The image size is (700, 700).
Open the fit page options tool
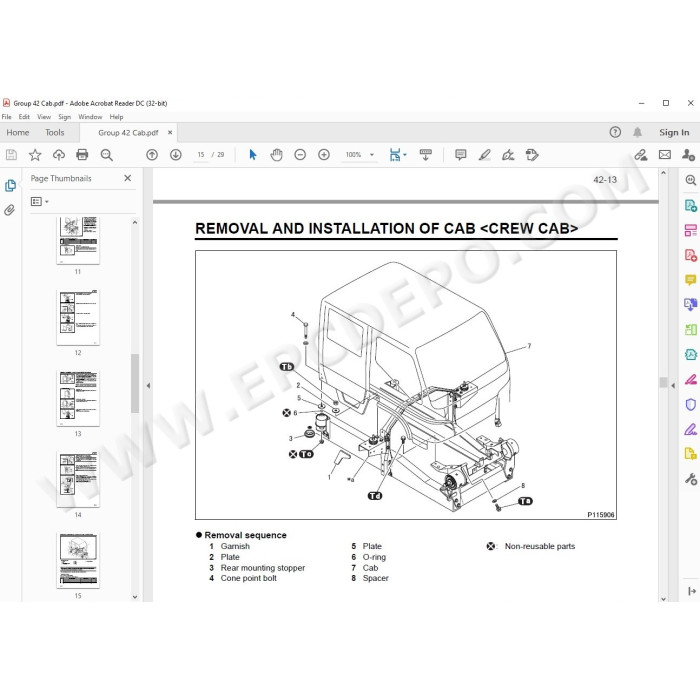pos(397,155)
